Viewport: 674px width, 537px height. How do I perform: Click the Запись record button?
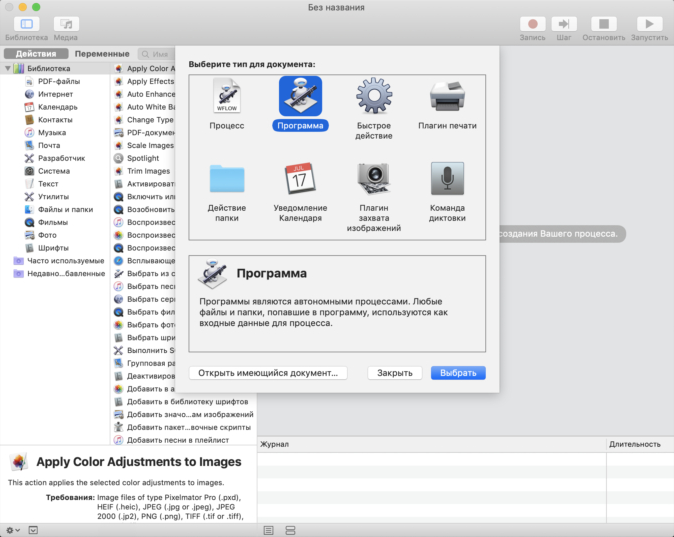[x=533, y=24]
